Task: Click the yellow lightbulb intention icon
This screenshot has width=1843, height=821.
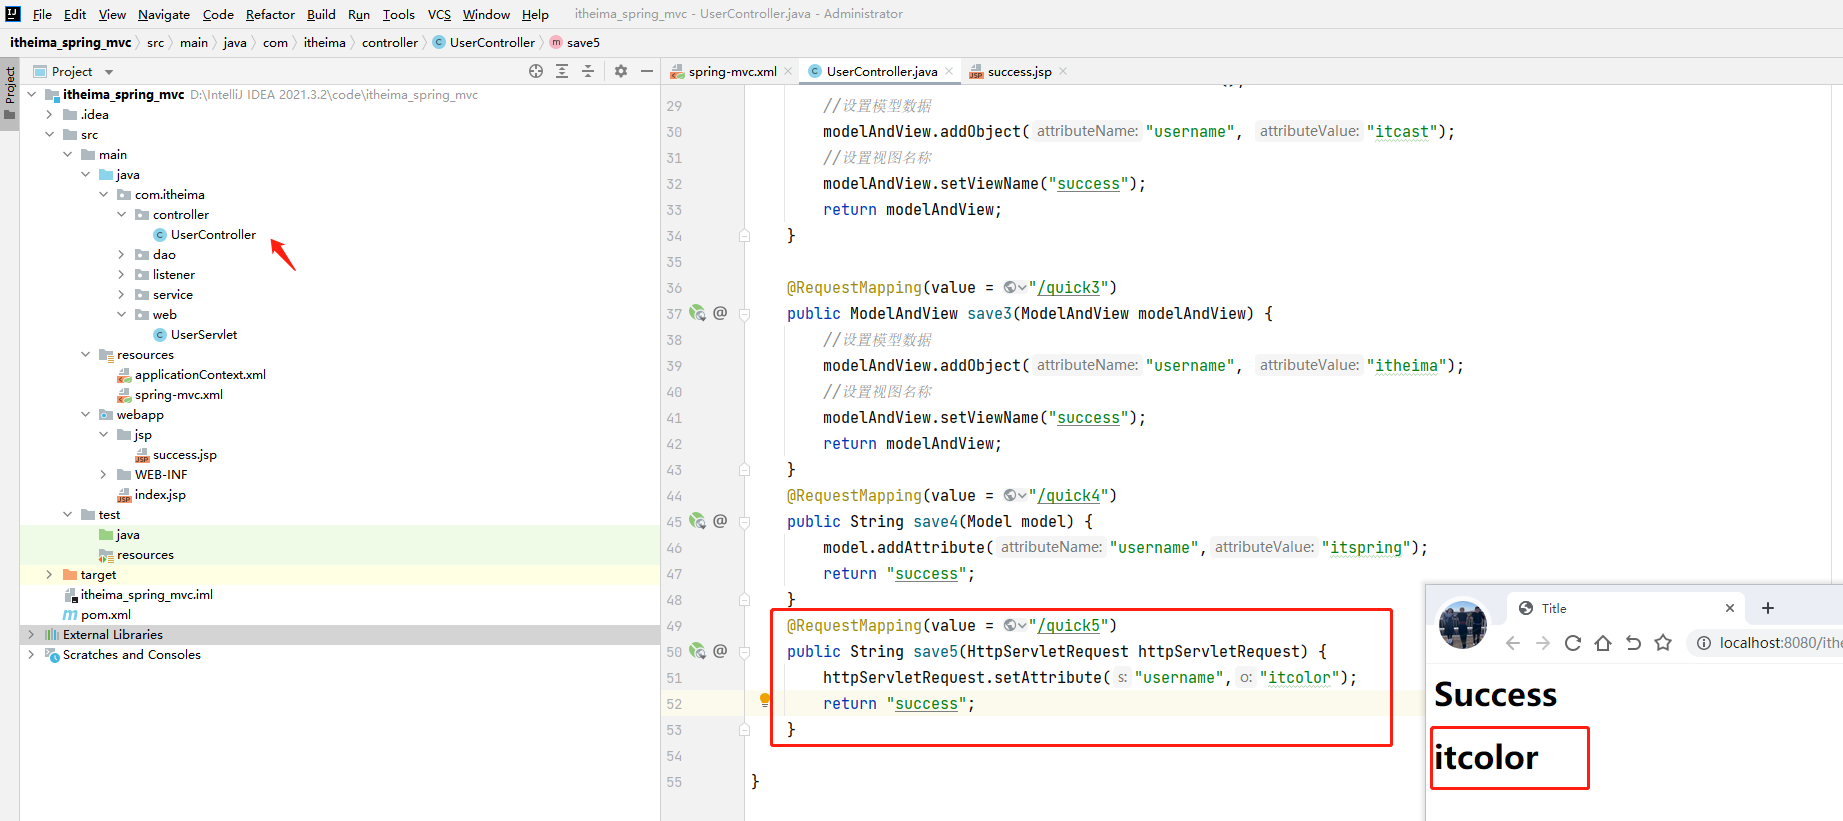Action: [x=765, y=700]
